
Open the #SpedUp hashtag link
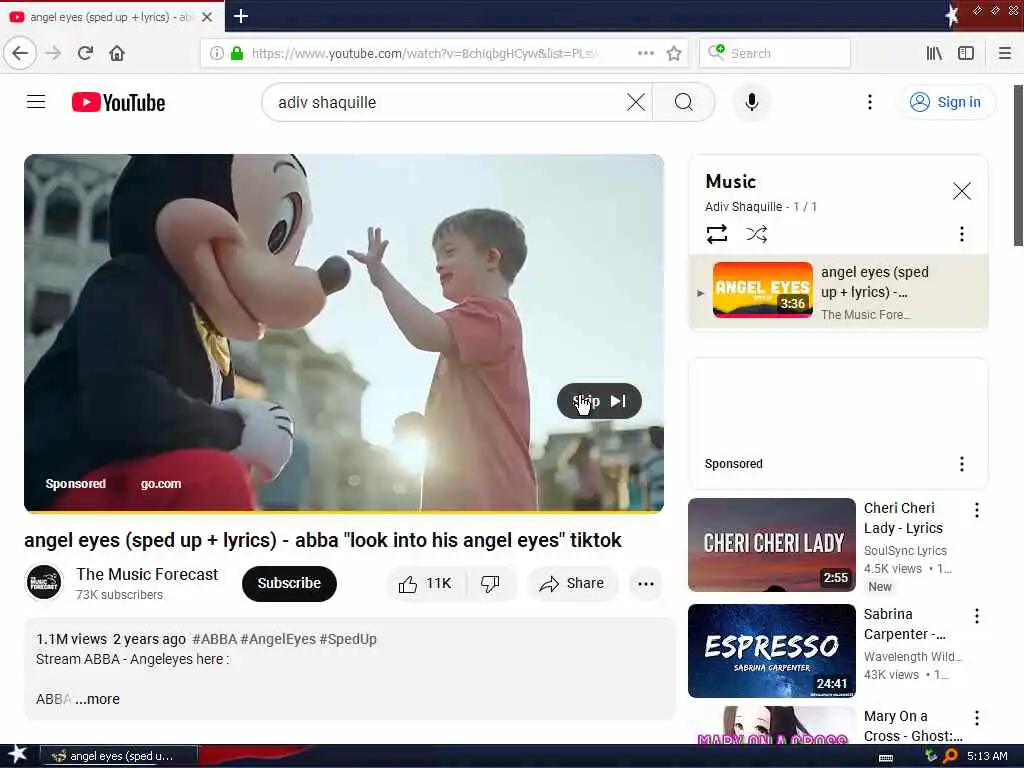tap(348, 639)
